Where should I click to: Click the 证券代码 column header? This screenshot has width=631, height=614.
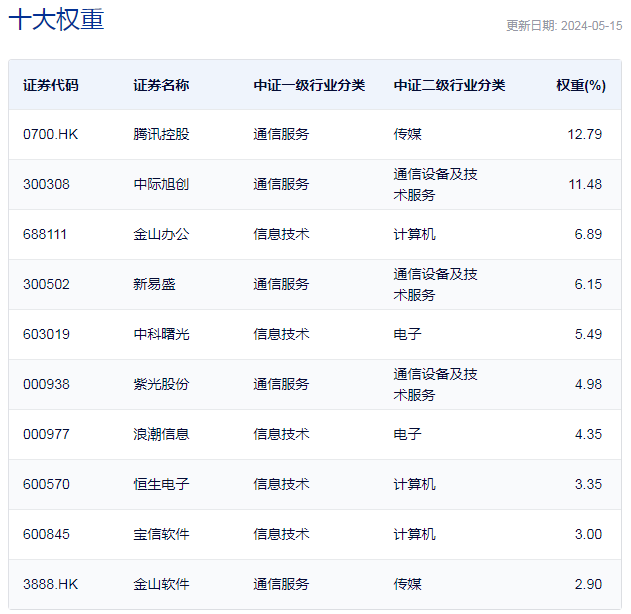[x=51, y=85]
